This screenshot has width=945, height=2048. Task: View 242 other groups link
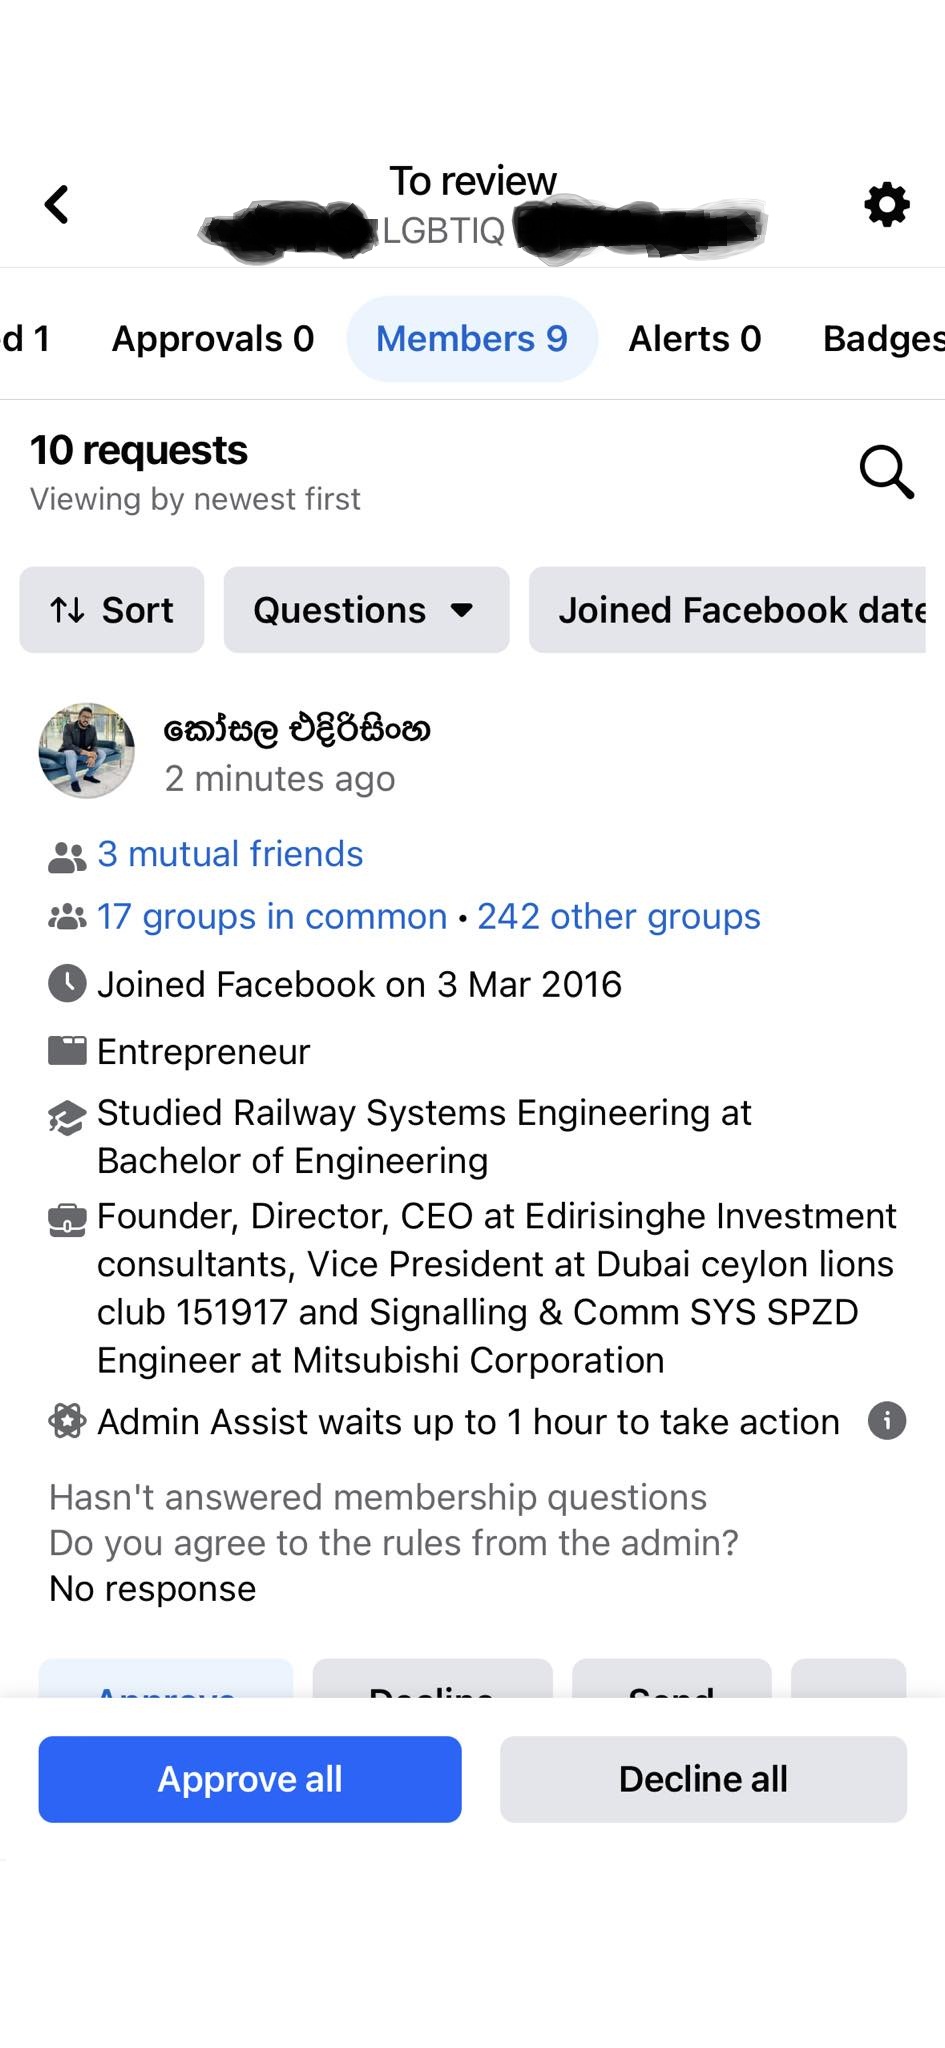click(x=618, y=916)
